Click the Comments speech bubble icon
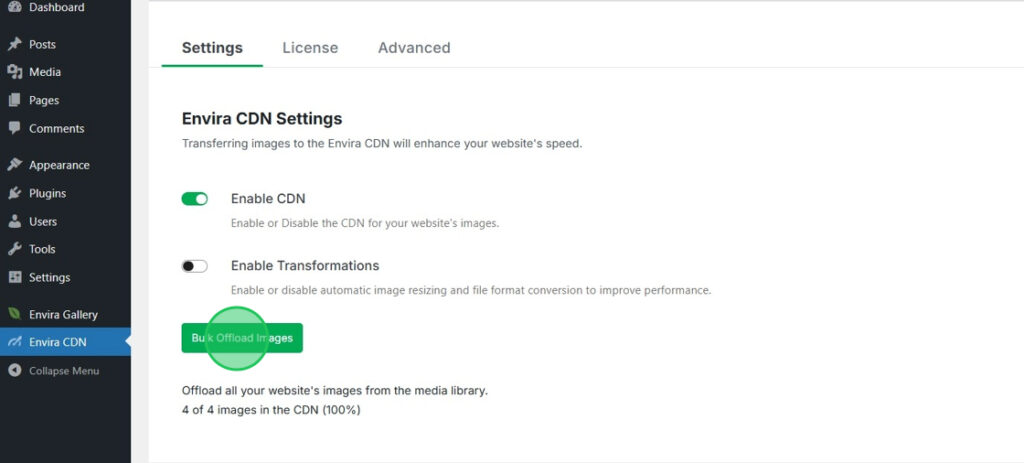This screenshot has width=1024, height=463. 14,128
